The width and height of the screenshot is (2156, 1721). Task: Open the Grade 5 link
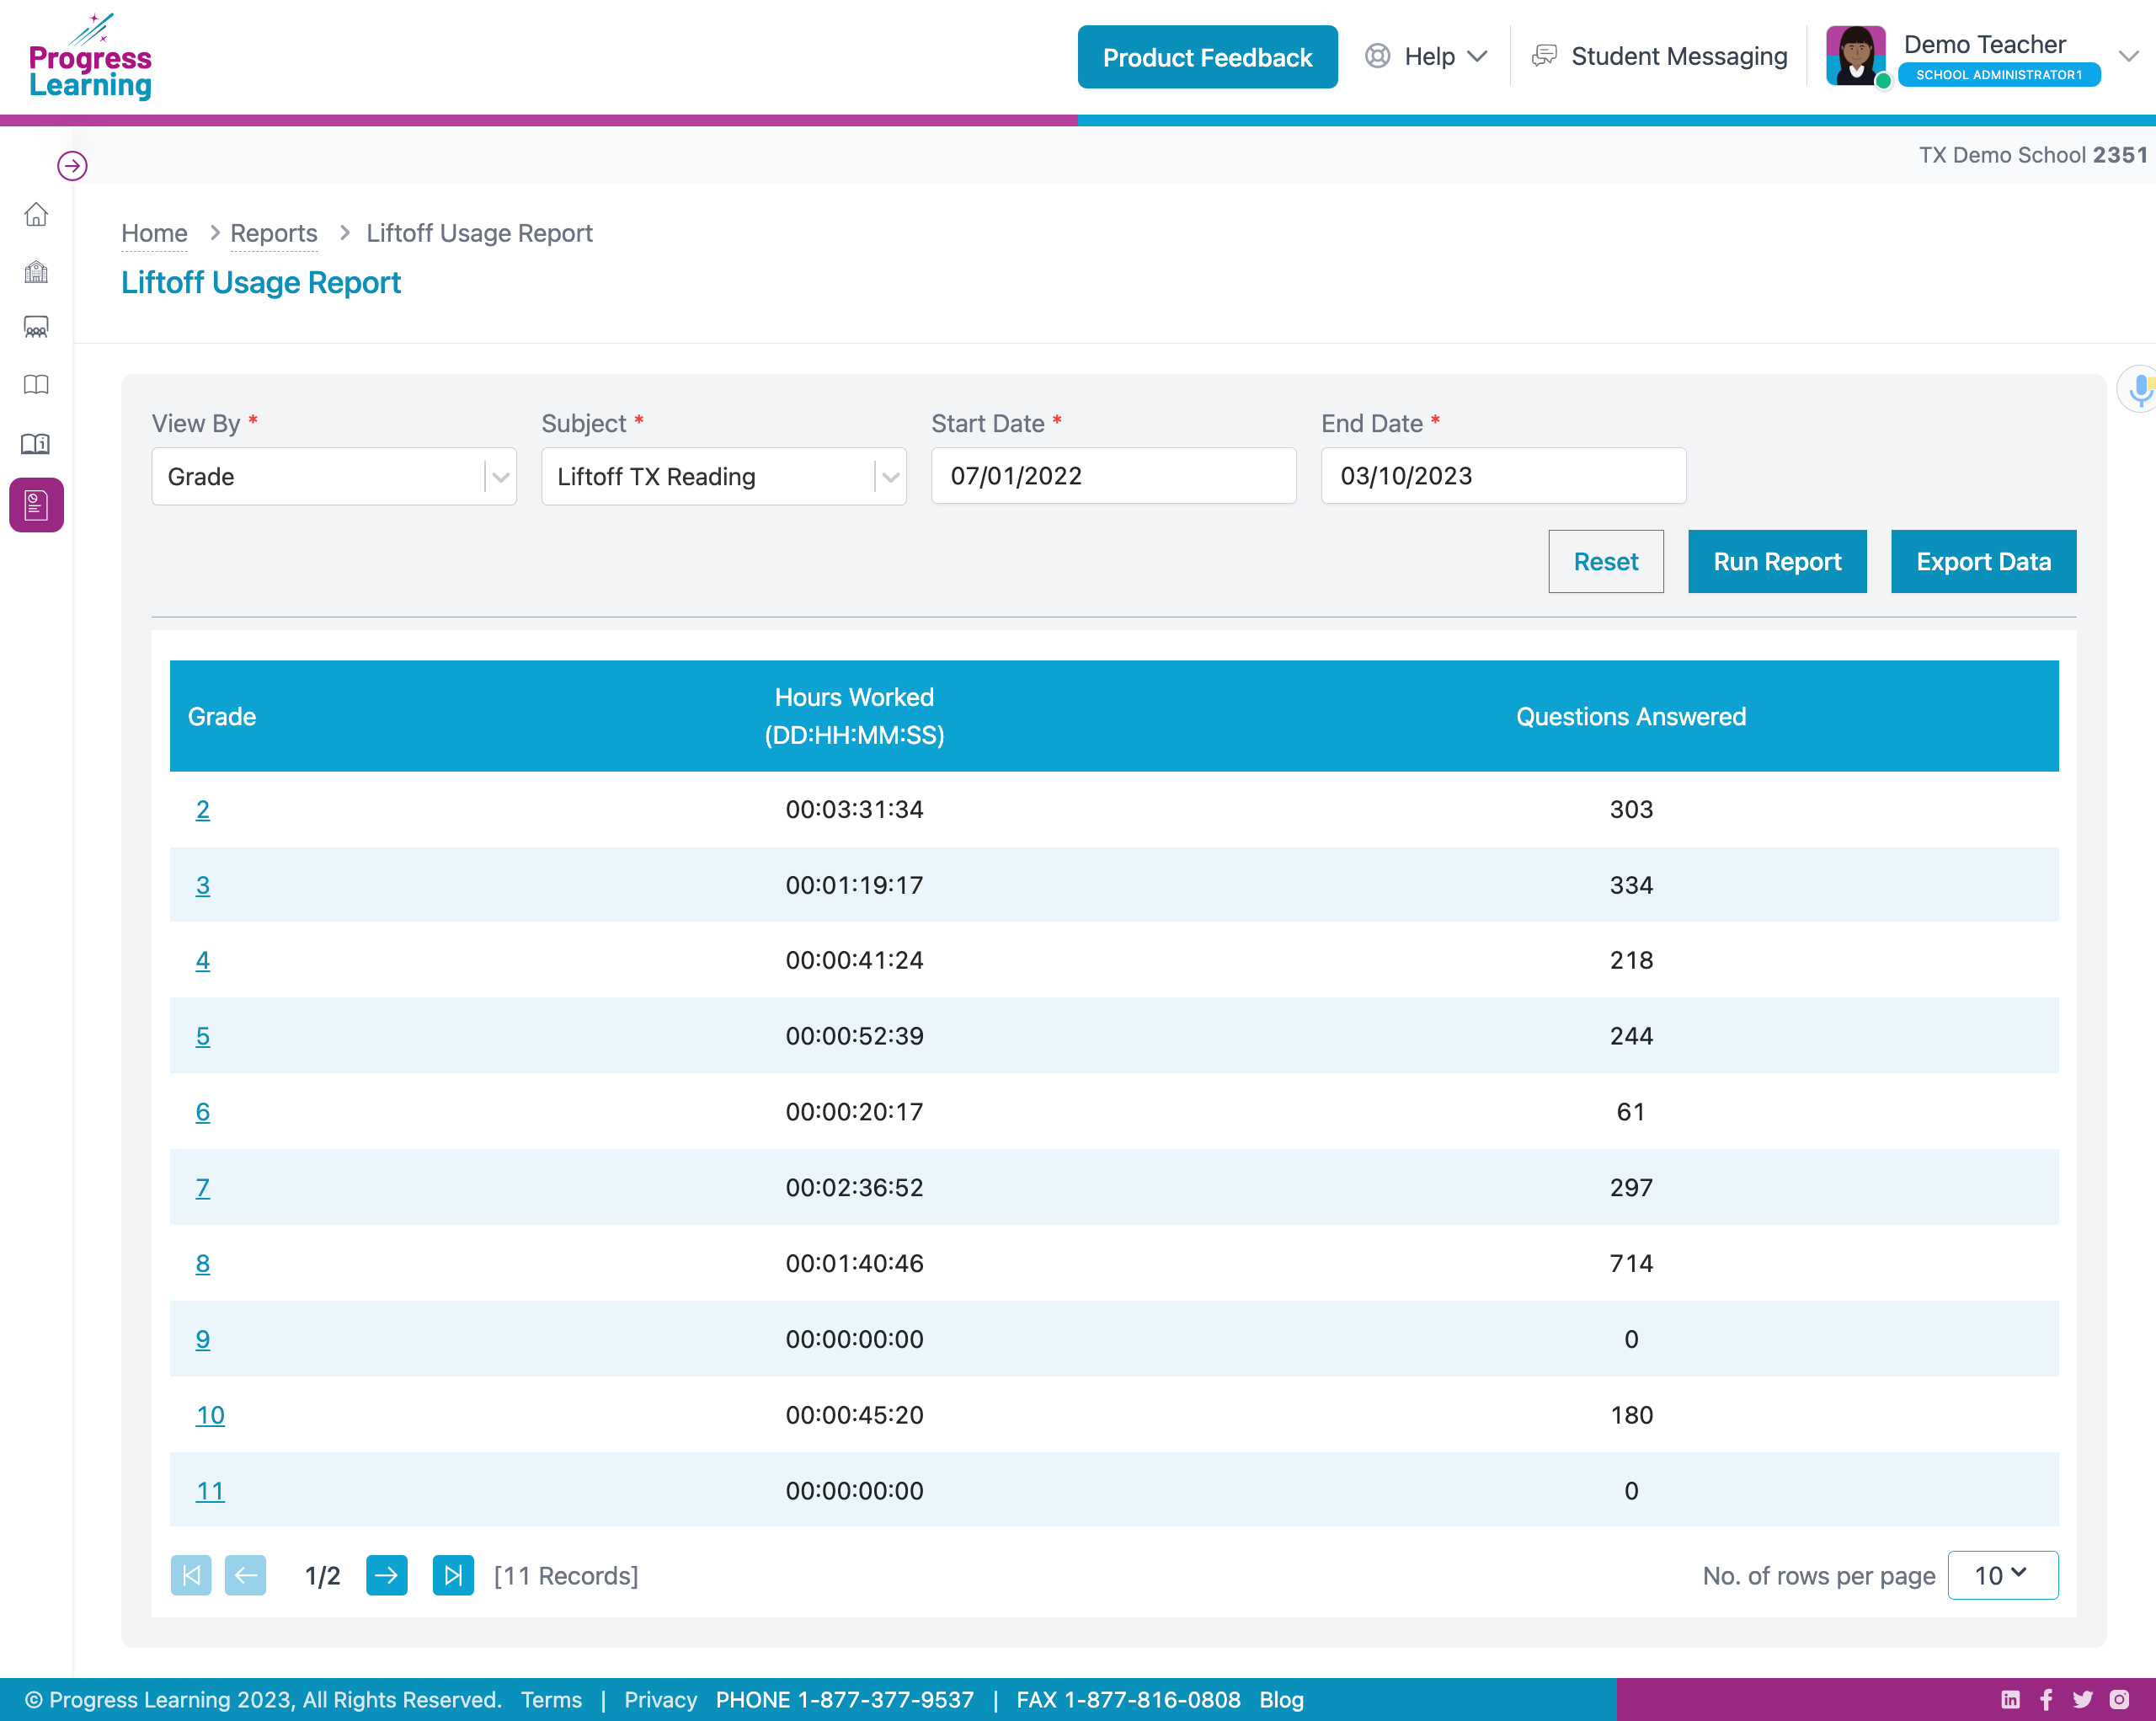[203, 1036]
